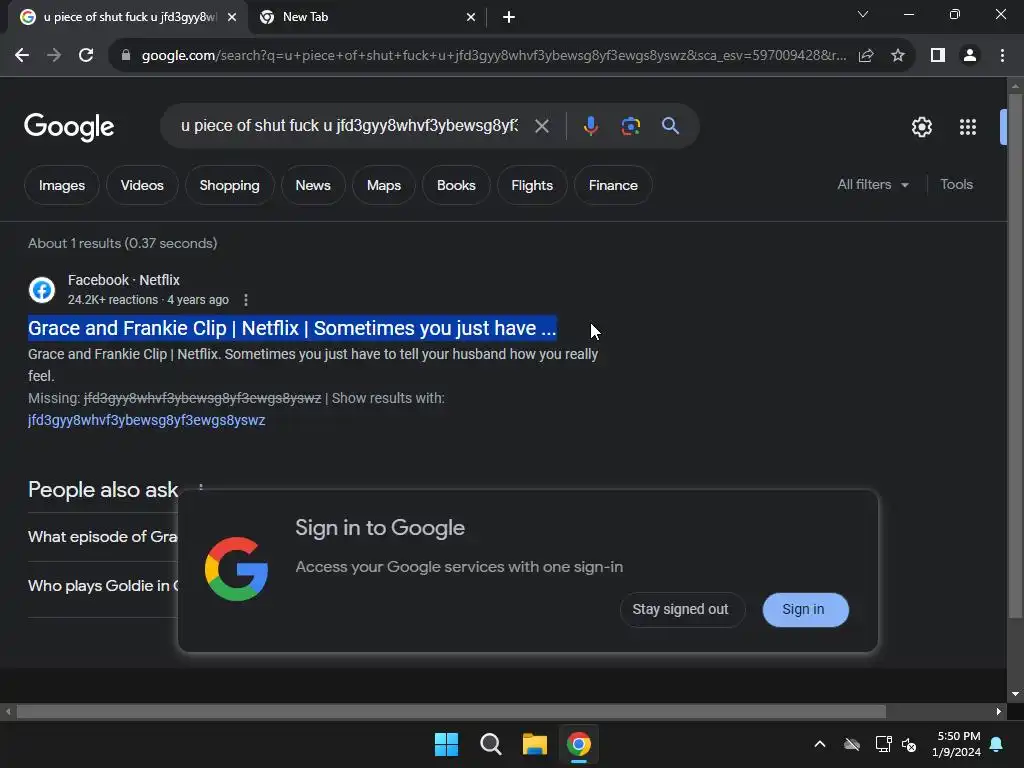Open the Chrome profile menu
Viewport: 1024px width, 768px height.
(x=970, y=56)
